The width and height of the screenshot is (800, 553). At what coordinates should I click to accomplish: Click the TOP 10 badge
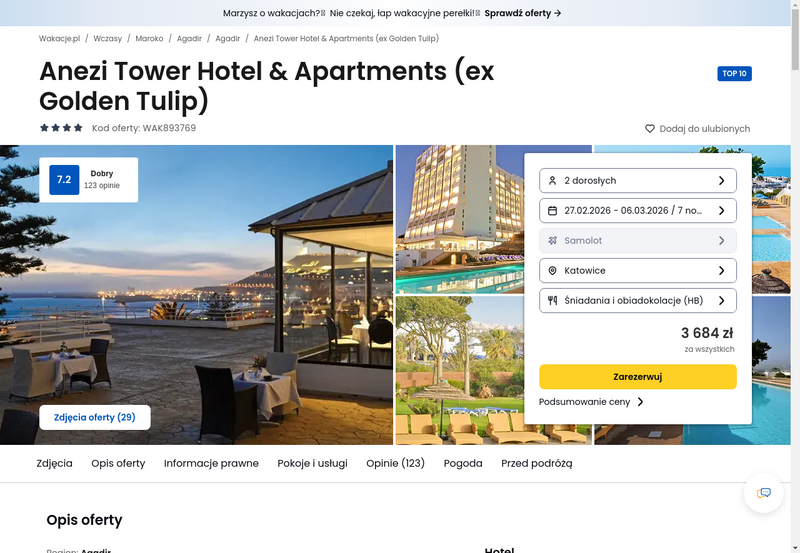[734, 73]
